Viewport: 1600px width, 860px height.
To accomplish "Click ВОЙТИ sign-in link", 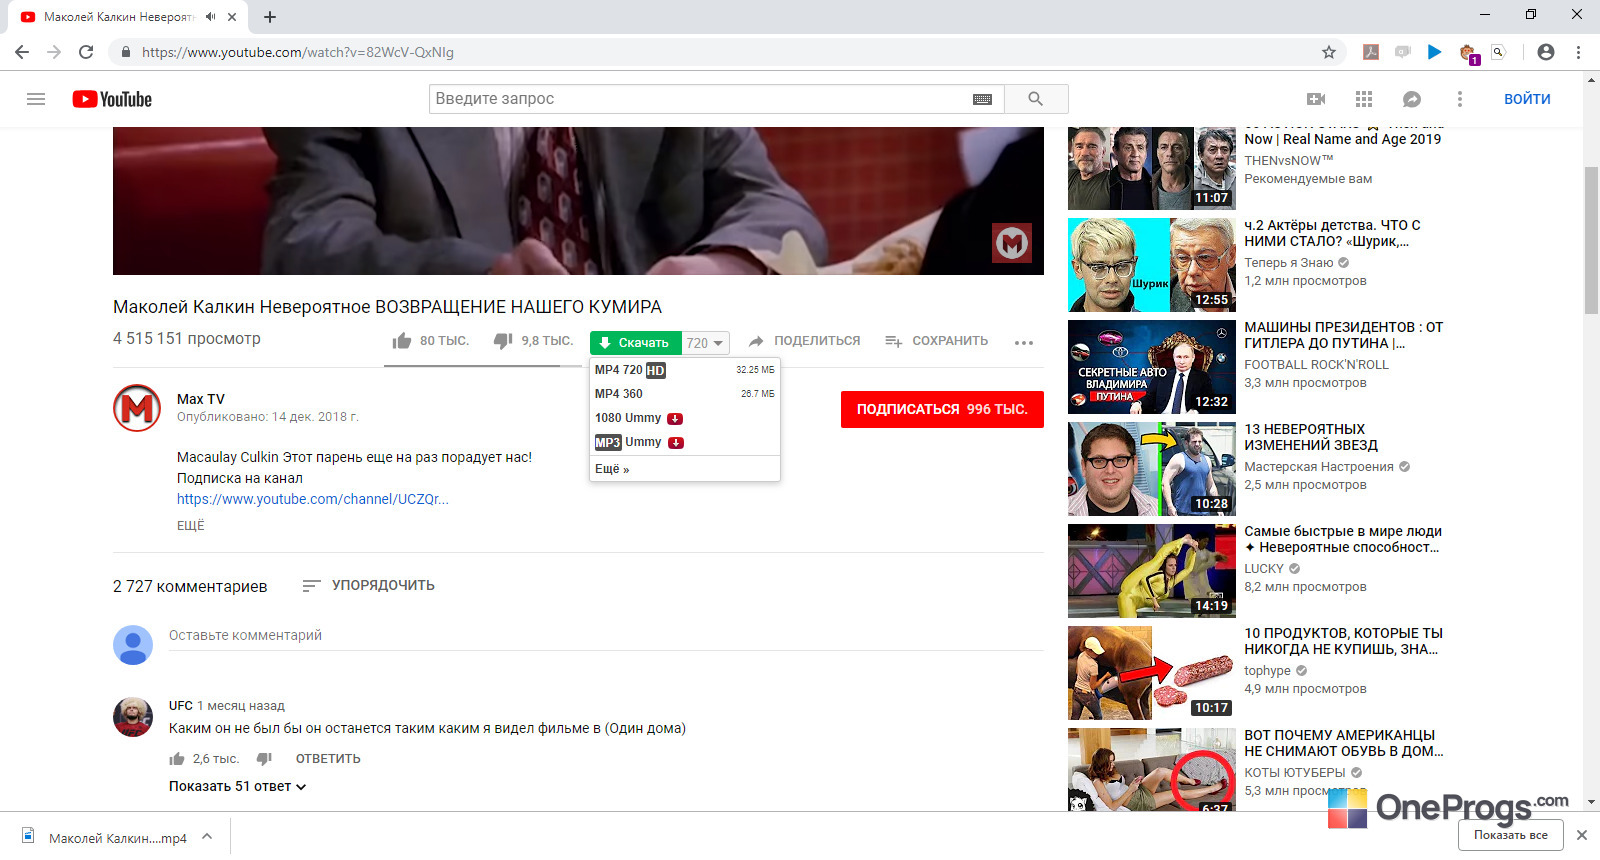I will (x=1527, y=99).
